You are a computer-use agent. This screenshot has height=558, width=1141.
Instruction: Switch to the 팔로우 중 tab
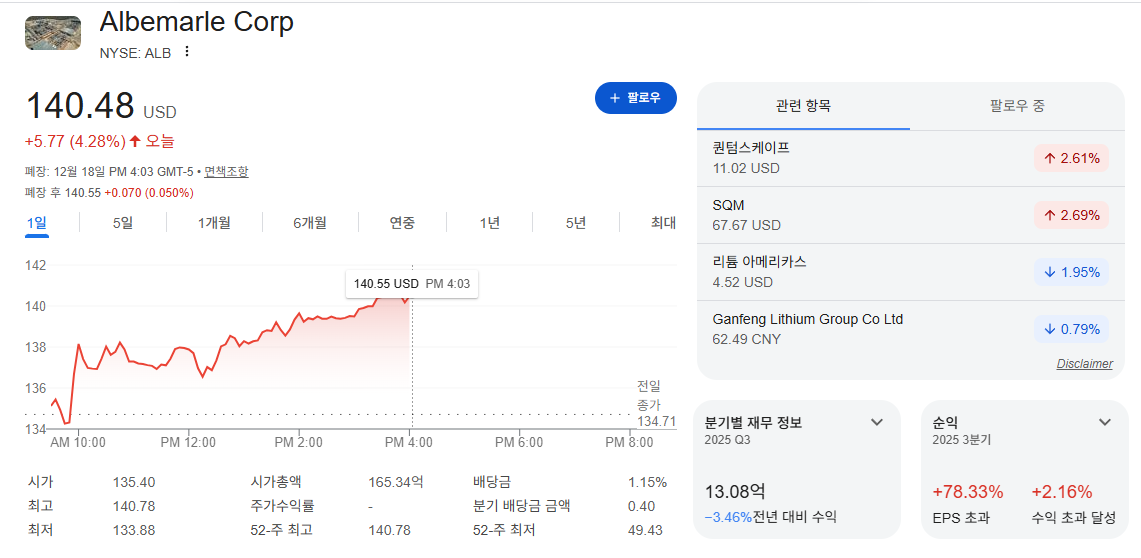[x=1017, y=106]
